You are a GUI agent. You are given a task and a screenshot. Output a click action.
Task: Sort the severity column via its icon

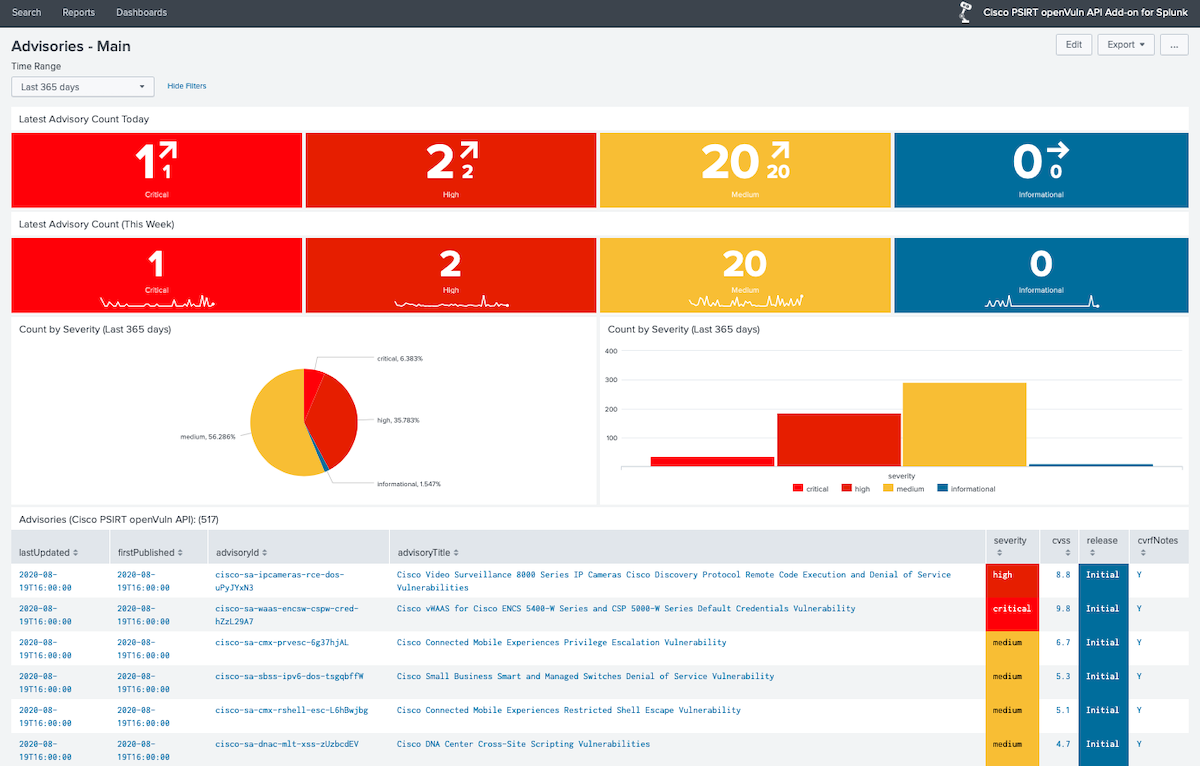pyautogui.click(x=997, y=553)
